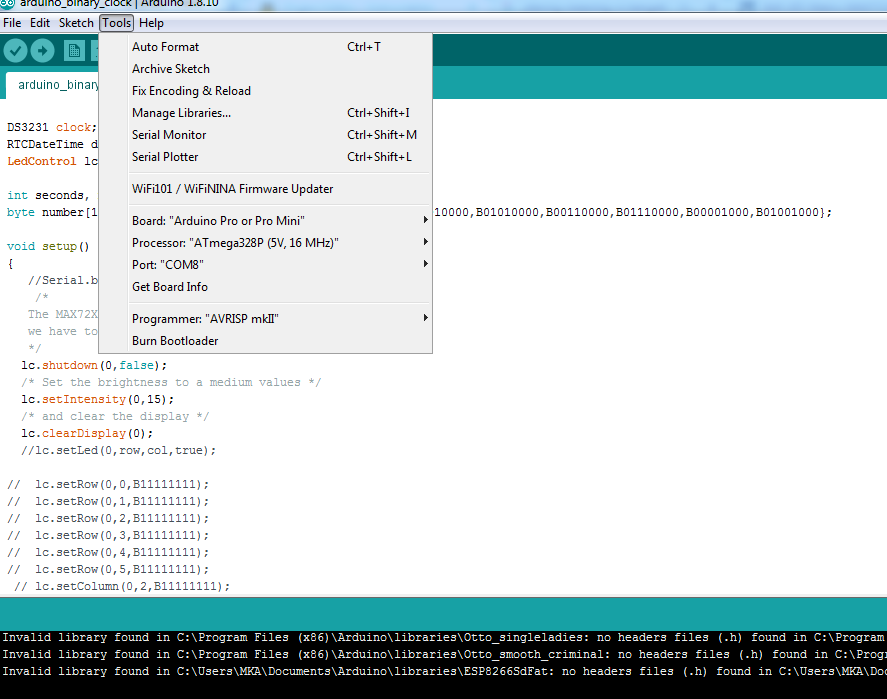The image size is (887, 699).
Task: Click the B01001000 value in the number array
Action: tap(787, 212)
